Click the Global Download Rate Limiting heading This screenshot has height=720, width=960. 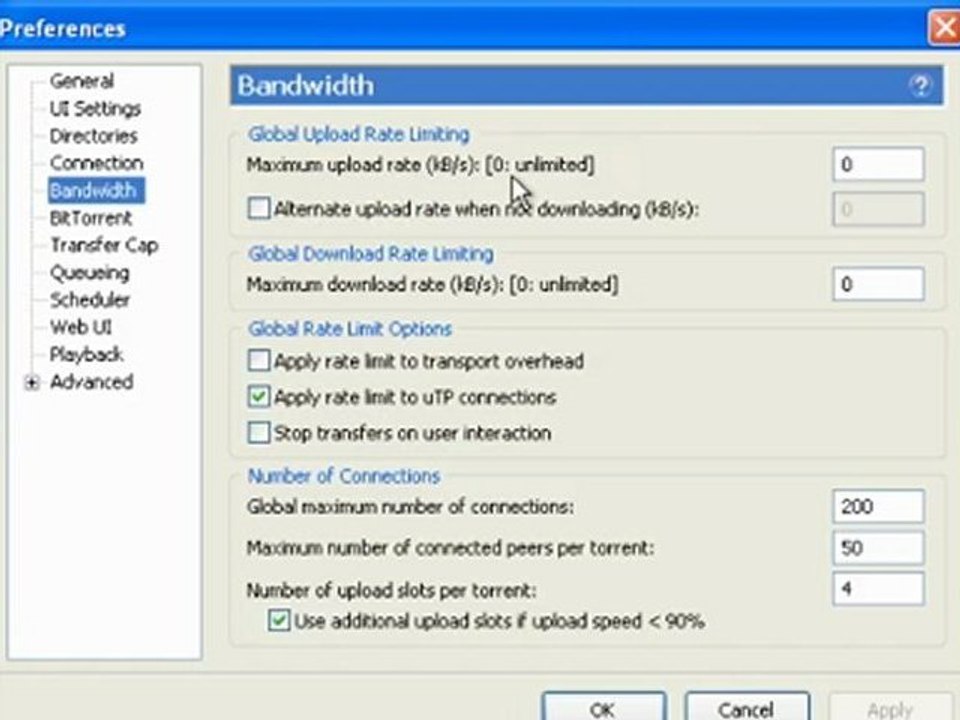click(x=371, y=253)
